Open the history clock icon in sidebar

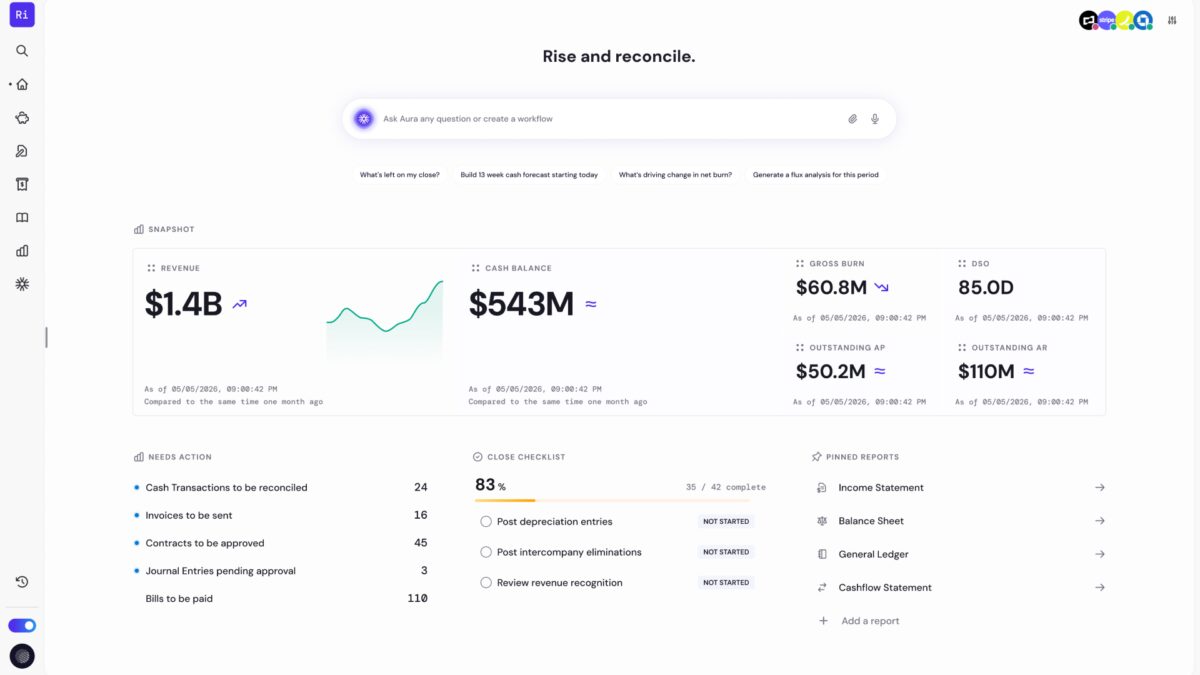click(22, 582)
